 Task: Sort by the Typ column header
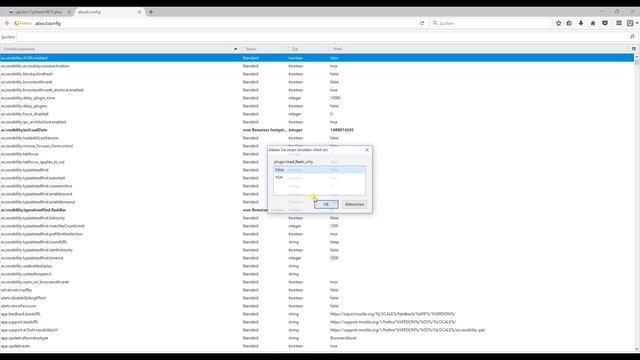point(309,49)
